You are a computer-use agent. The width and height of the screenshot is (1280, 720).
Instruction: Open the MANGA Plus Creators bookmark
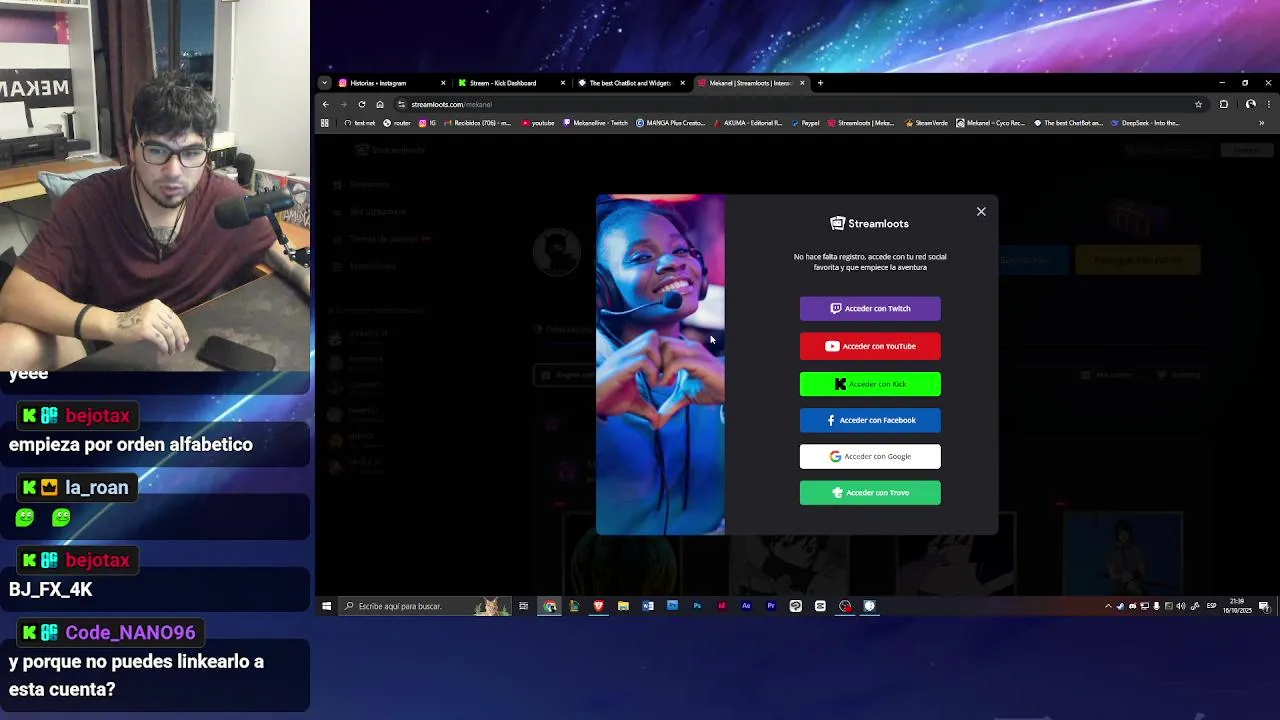[670, 123]
